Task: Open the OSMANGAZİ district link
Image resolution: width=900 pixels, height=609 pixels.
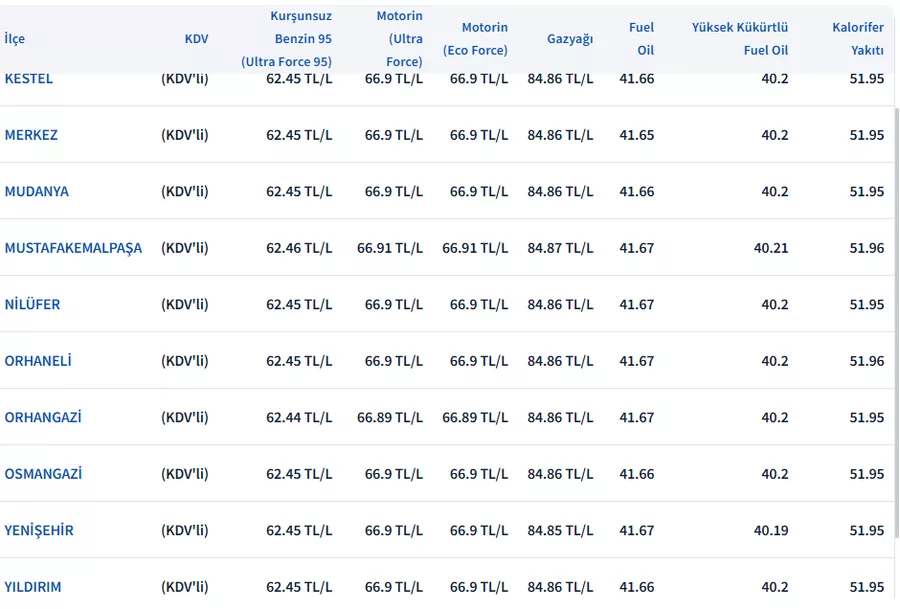Action: click(x=43, y=474)
